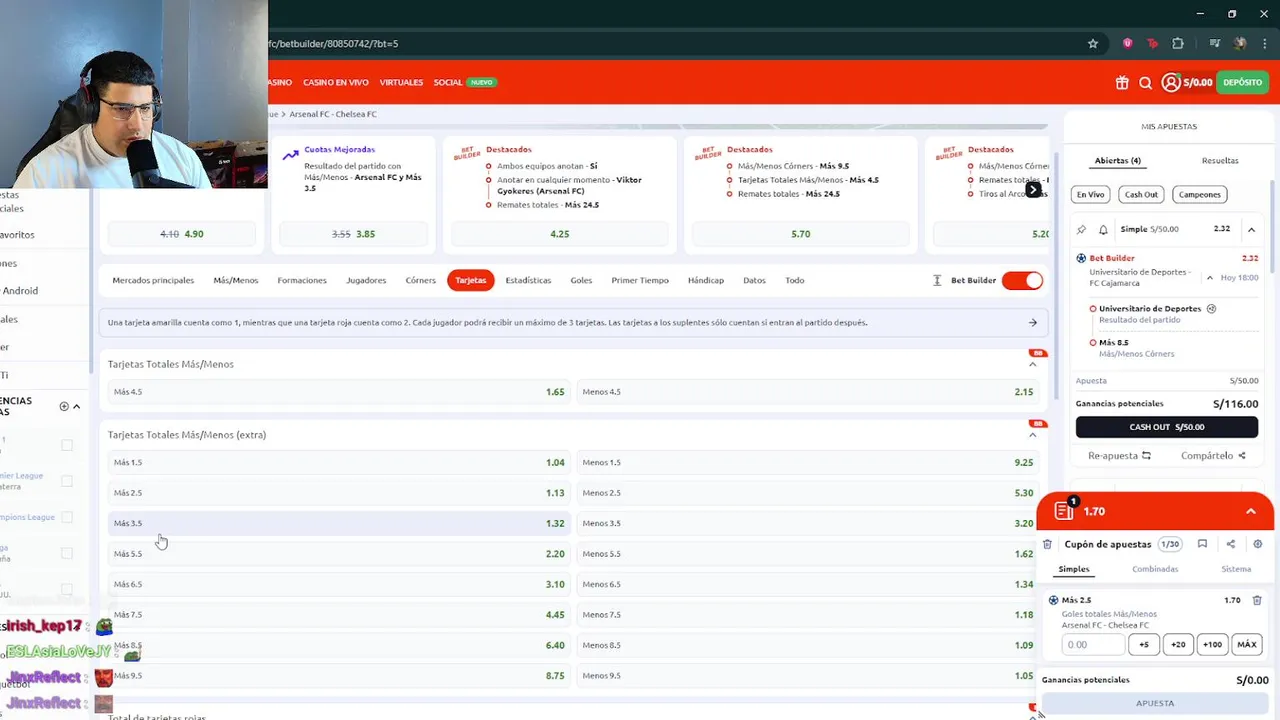Select Más 3.5 cards at odds 1.32
Screen dimensions: 1280x720
click(338, 523)
